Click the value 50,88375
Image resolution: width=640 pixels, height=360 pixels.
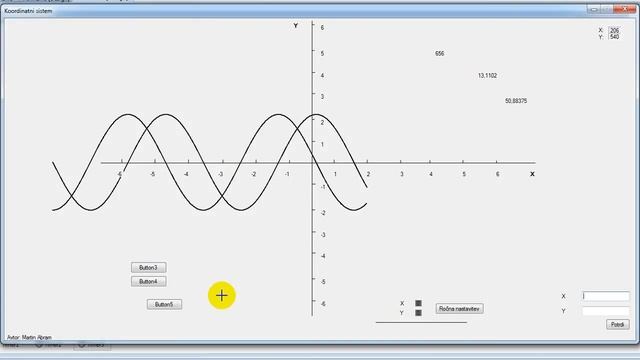point(516,101)
